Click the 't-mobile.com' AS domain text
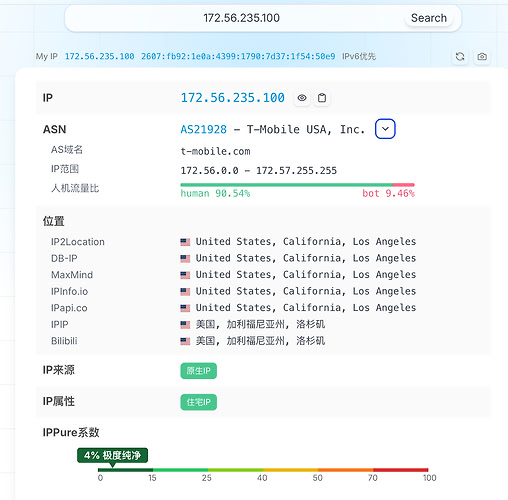The height and width of the screenshot is (500, 508). point(215,151)
